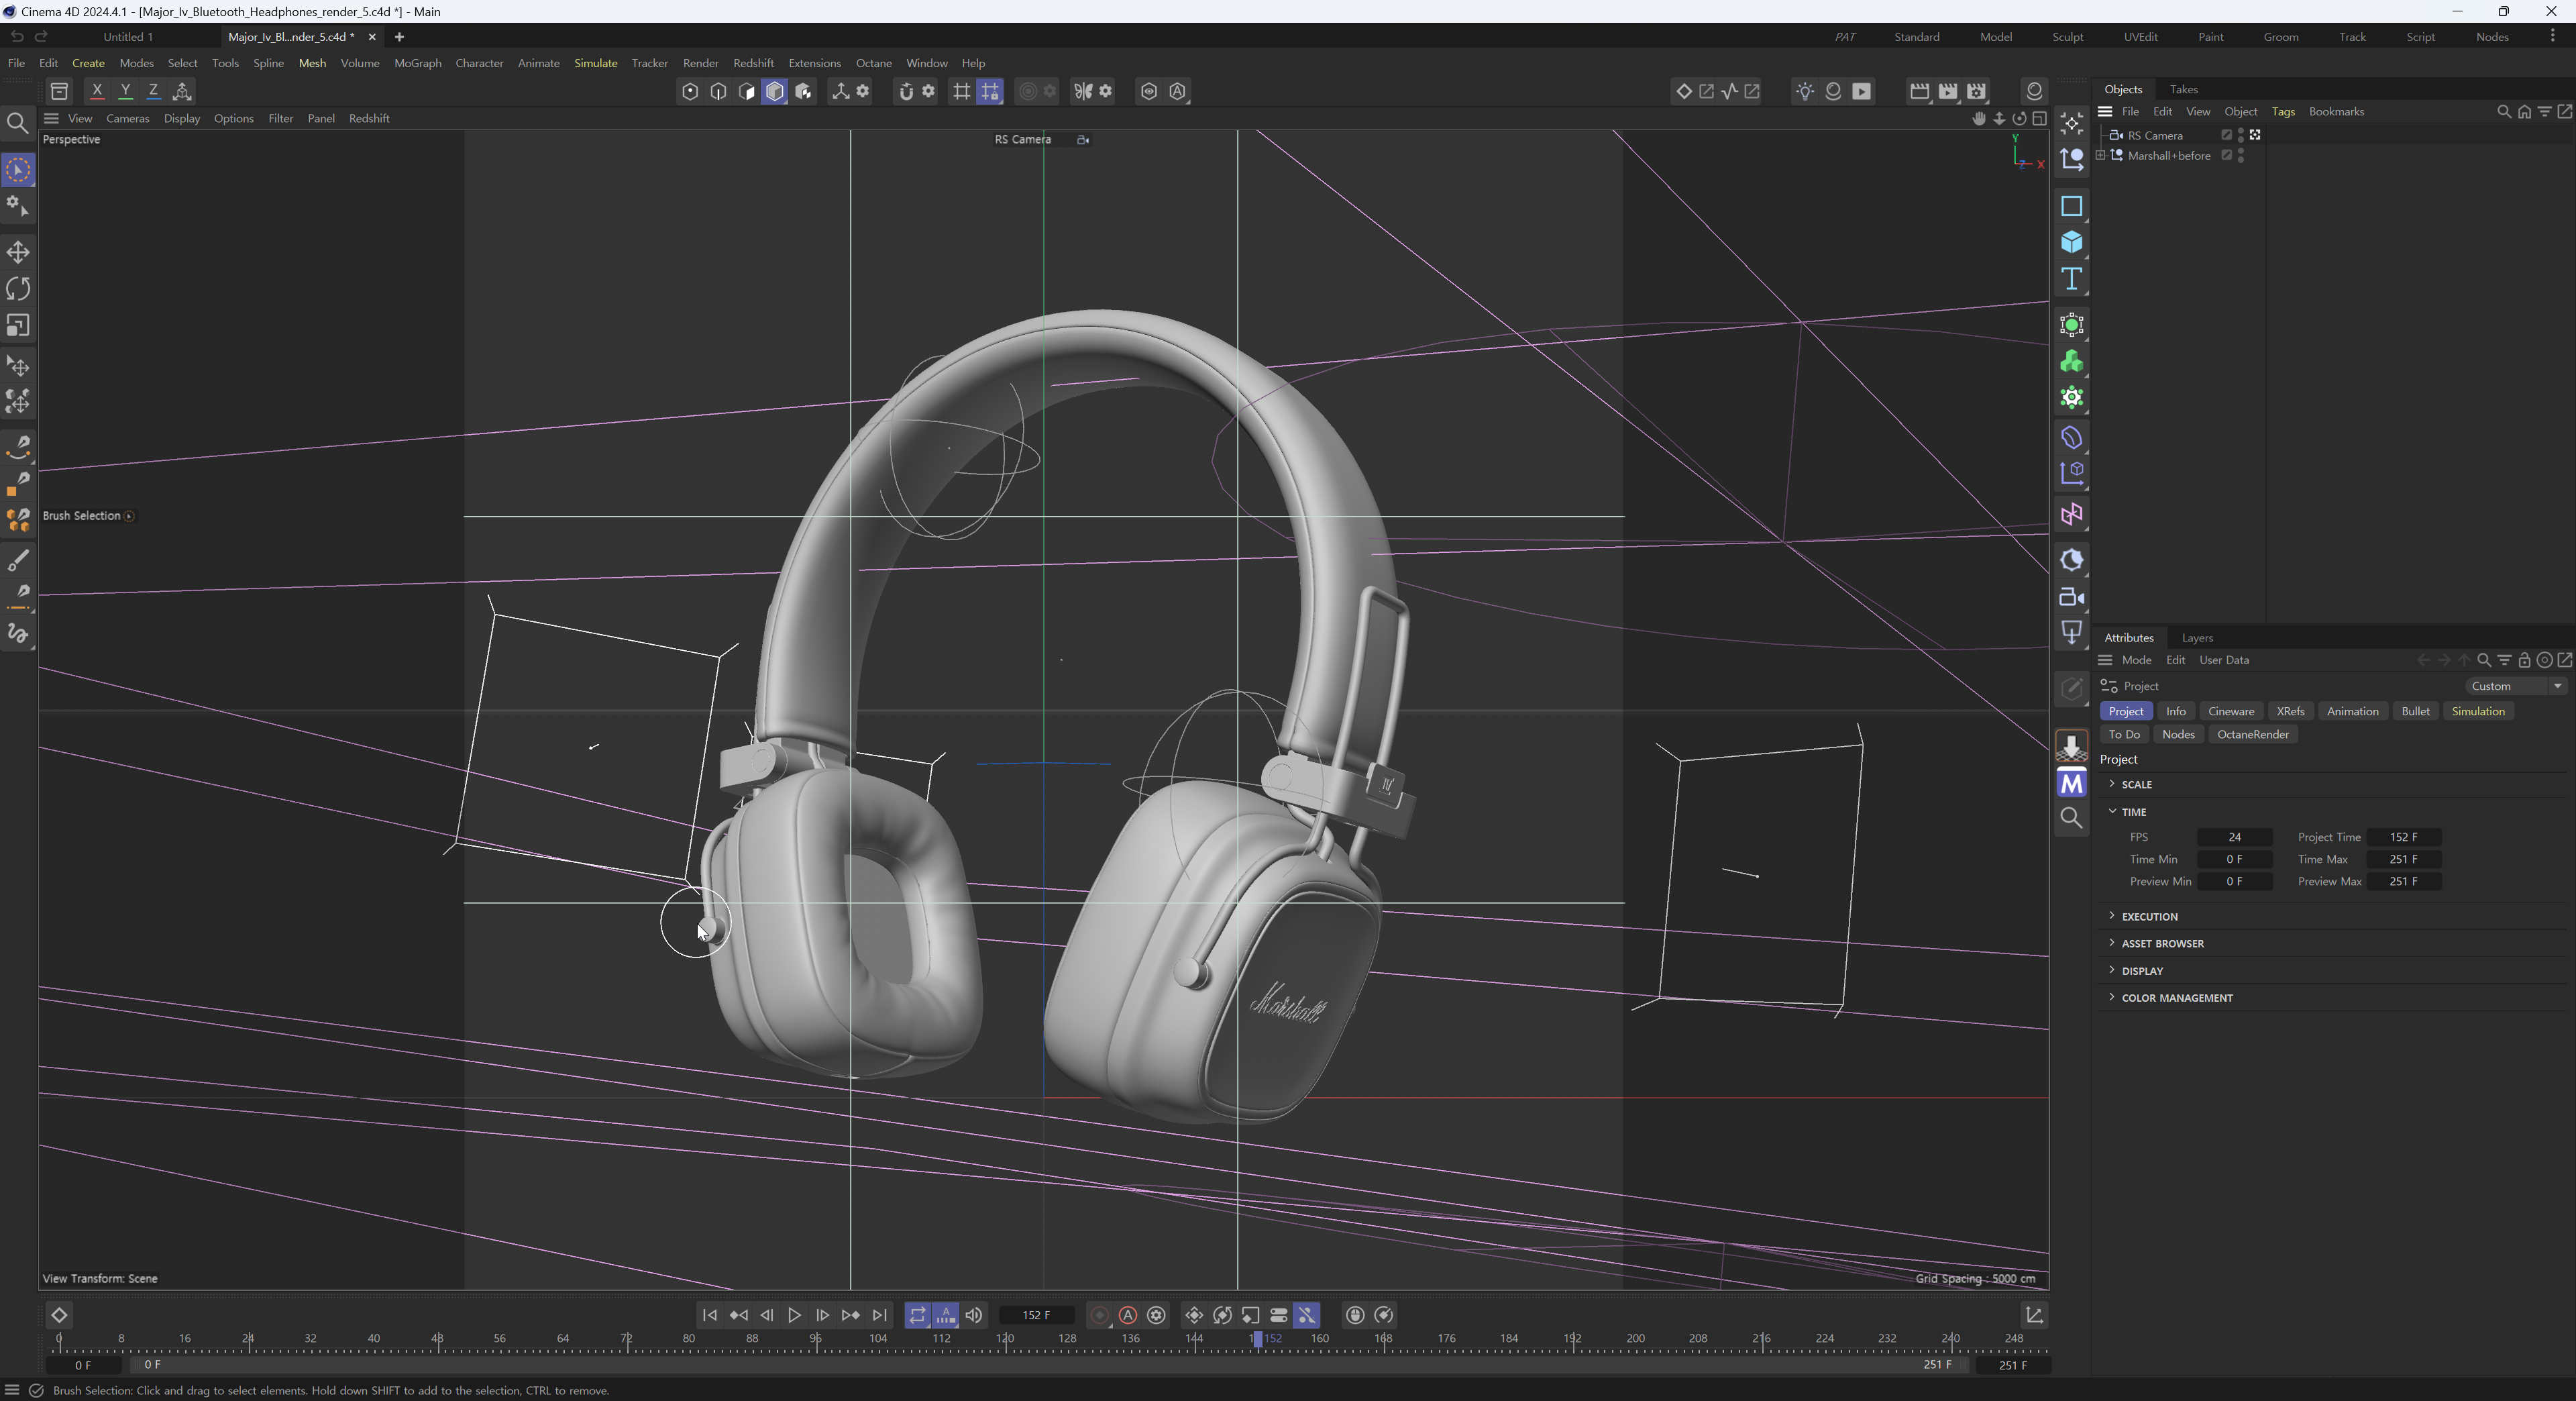This screenshot has width=2576, height=1401.
Task: Select the Rotate tool in left toolbar
Action: click(18, 289)
